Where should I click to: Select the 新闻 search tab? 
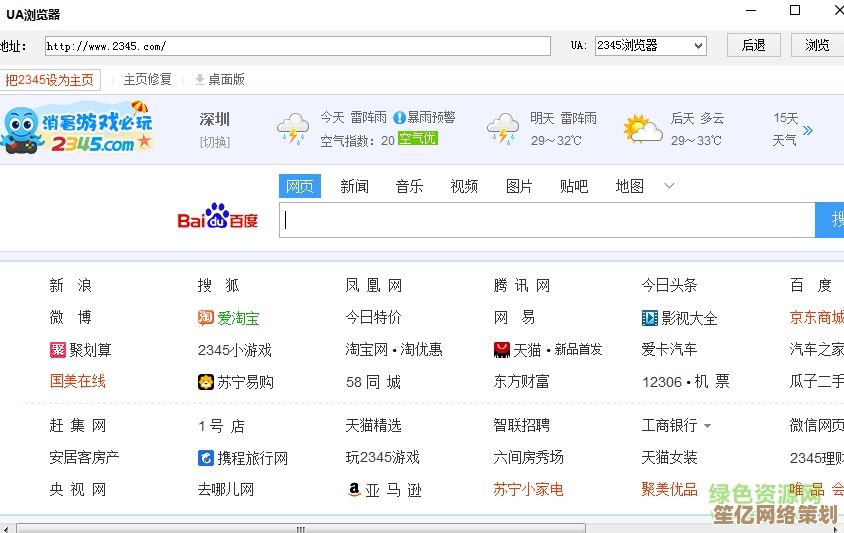(x=354, y=186)
